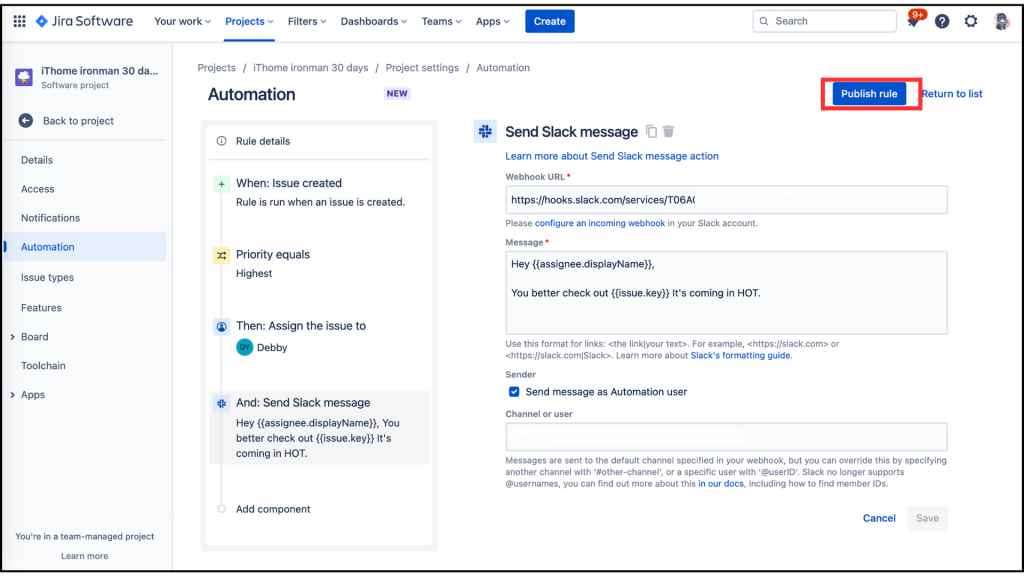Click the Channel or user input field
Screen dimensions: 1024x576
(x=726, y=437)
